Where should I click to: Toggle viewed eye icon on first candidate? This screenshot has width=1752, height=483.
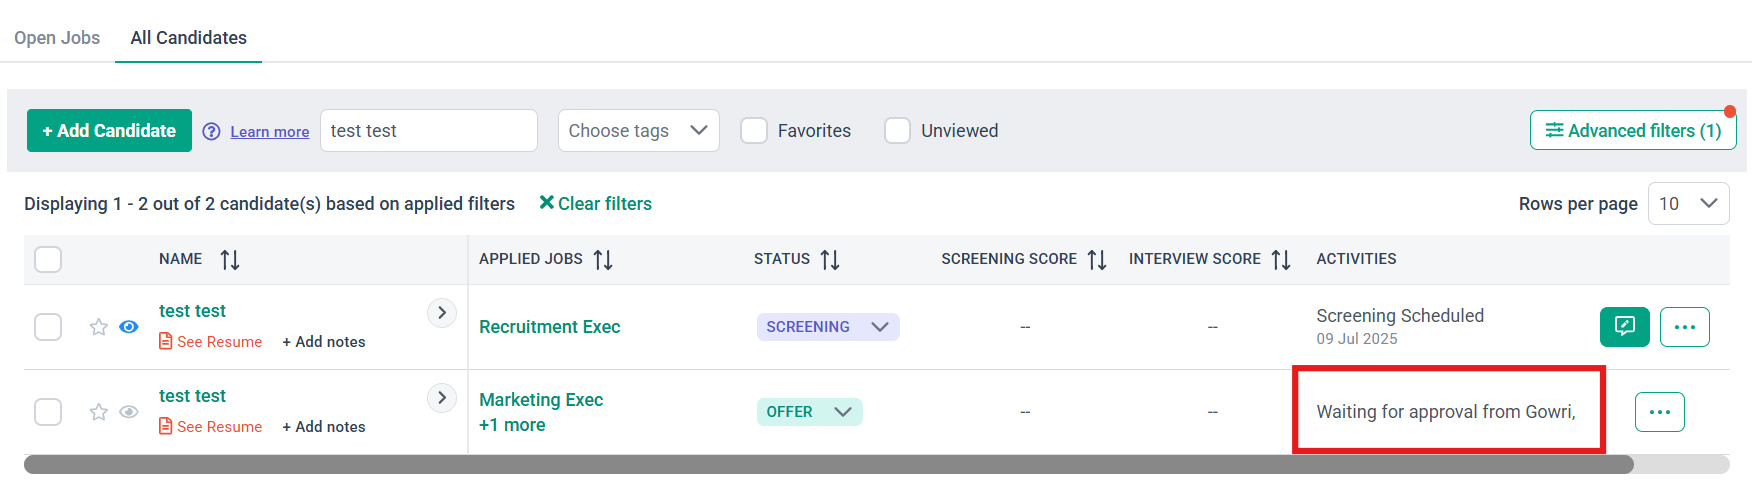[129, 327]
